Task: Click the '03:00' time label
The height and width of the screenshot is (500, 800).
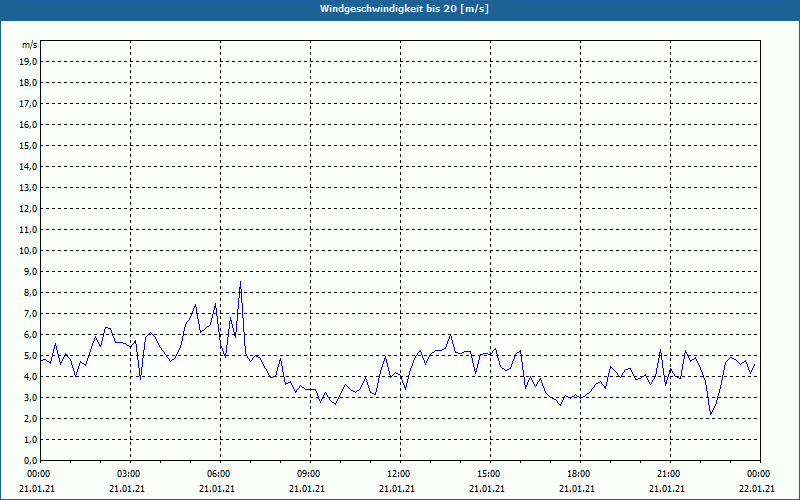Action: pyautogui.click(x=129, y=474)
